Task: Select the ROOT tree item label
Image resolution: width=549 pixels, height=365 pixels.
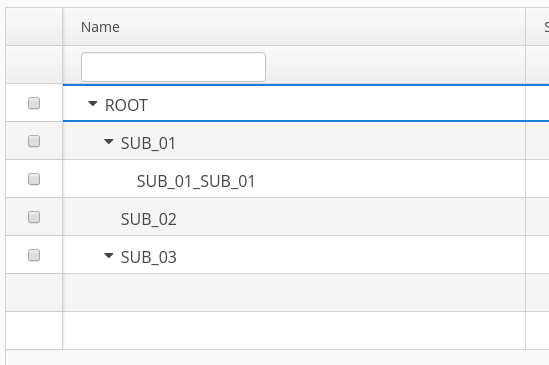Action: (x=126, y=105)
